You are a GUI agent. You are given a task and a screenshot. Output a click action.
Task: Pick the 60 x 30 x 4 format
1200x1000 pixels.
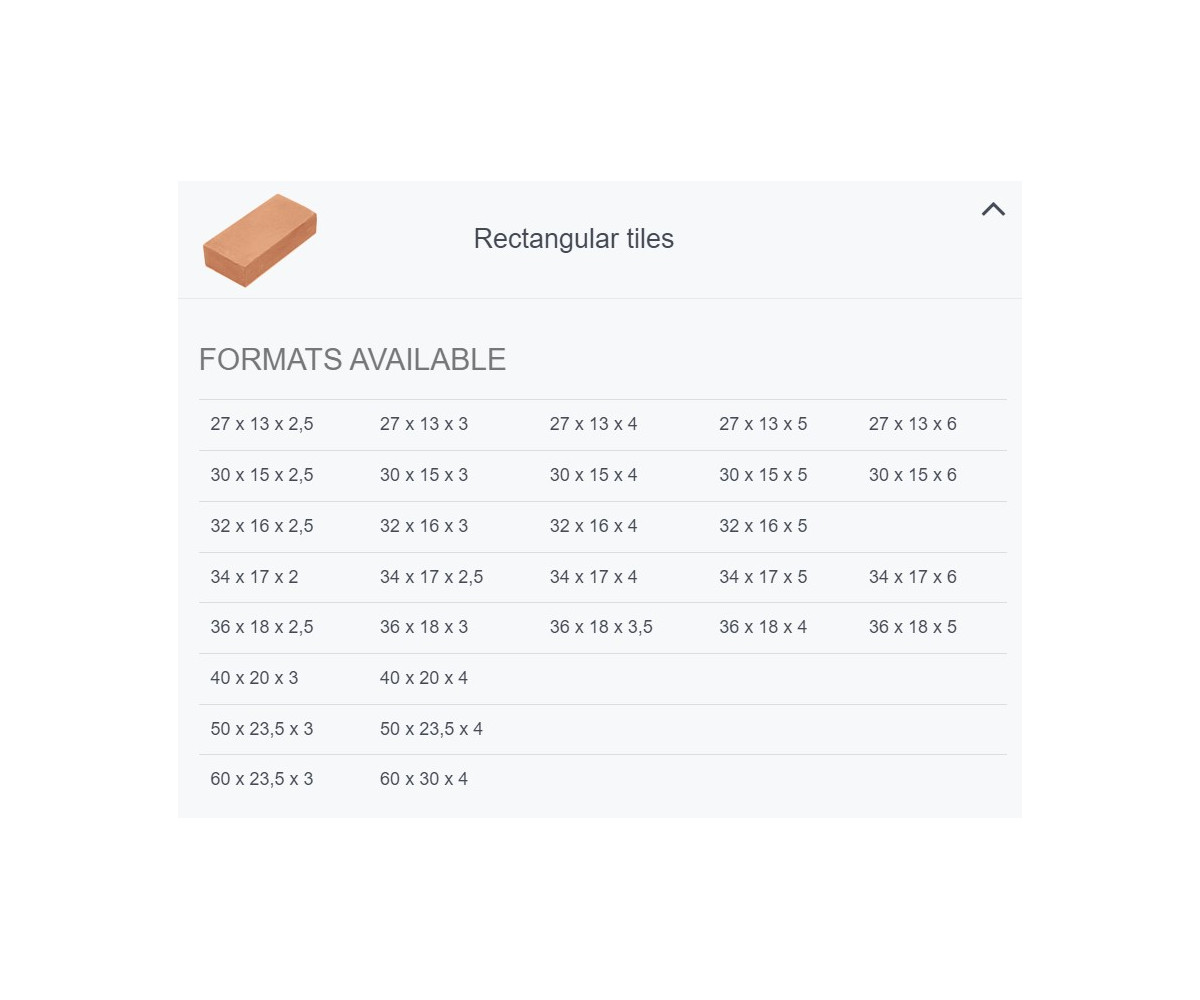(424, 779)
